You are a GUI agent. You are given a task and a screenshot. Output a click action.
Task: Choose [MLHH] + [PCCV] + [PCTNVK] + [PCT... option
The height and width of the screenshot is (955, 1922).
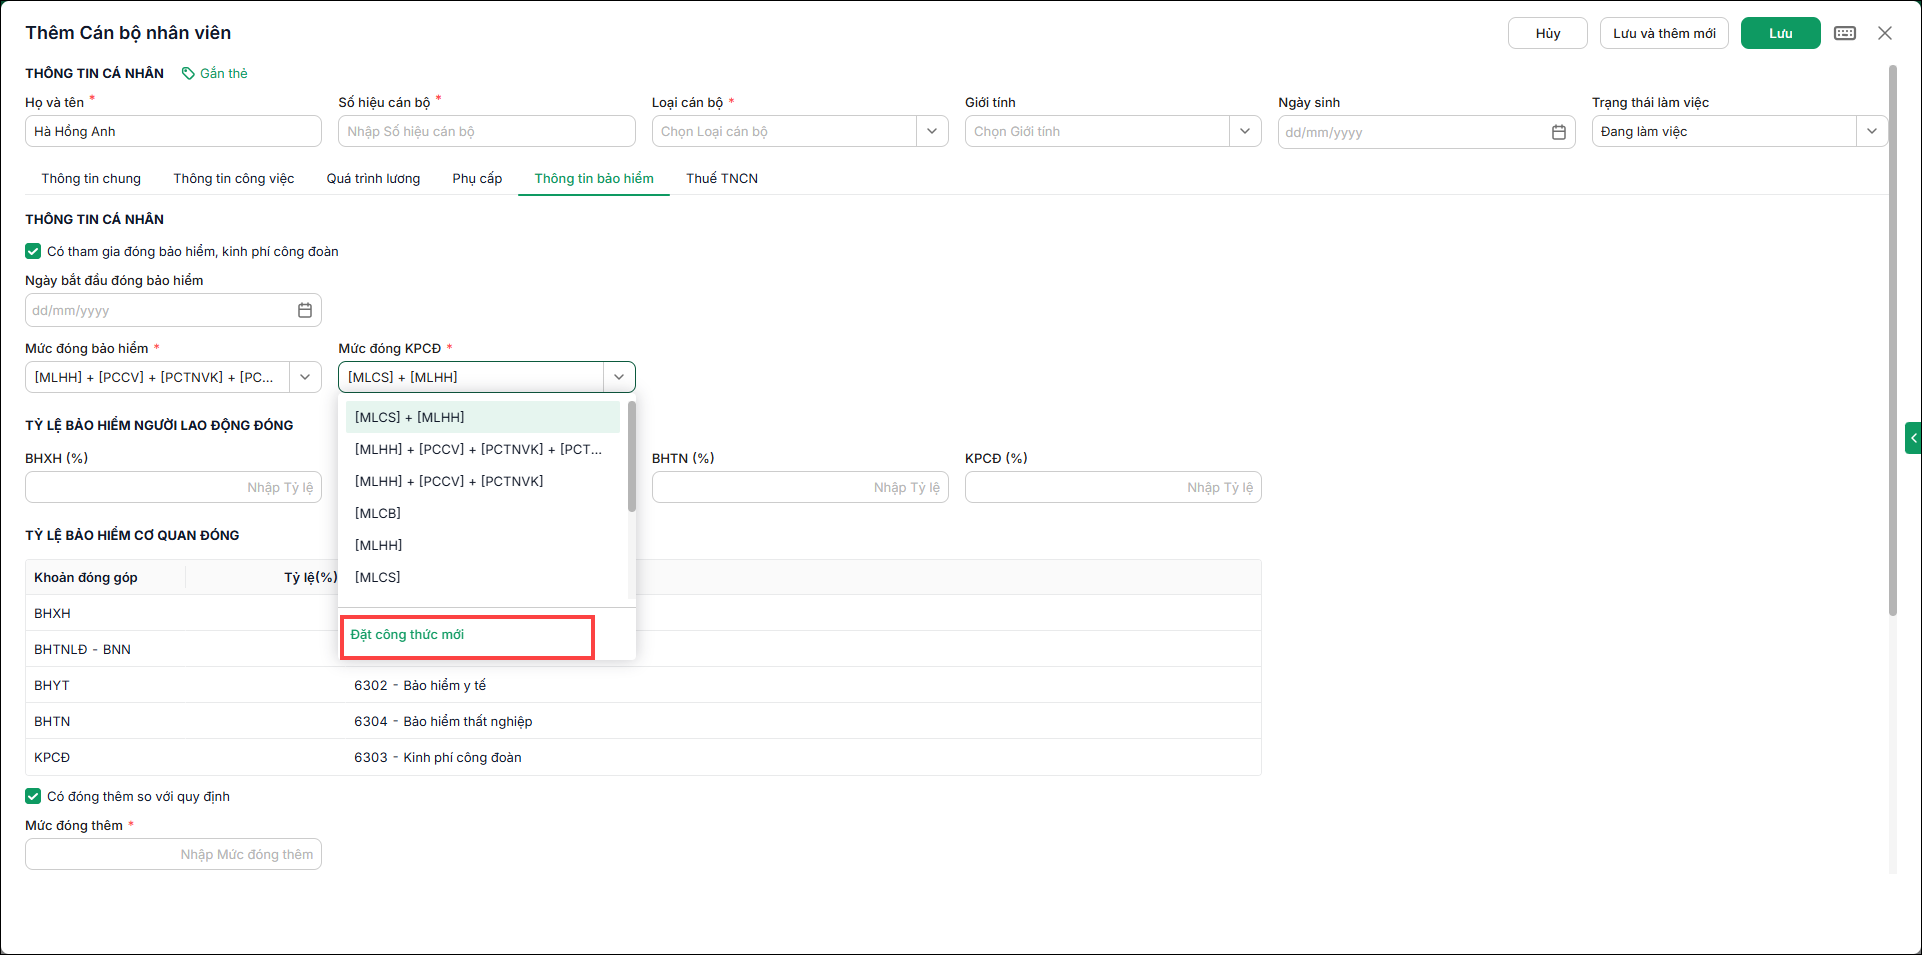(x=483, y=449)
